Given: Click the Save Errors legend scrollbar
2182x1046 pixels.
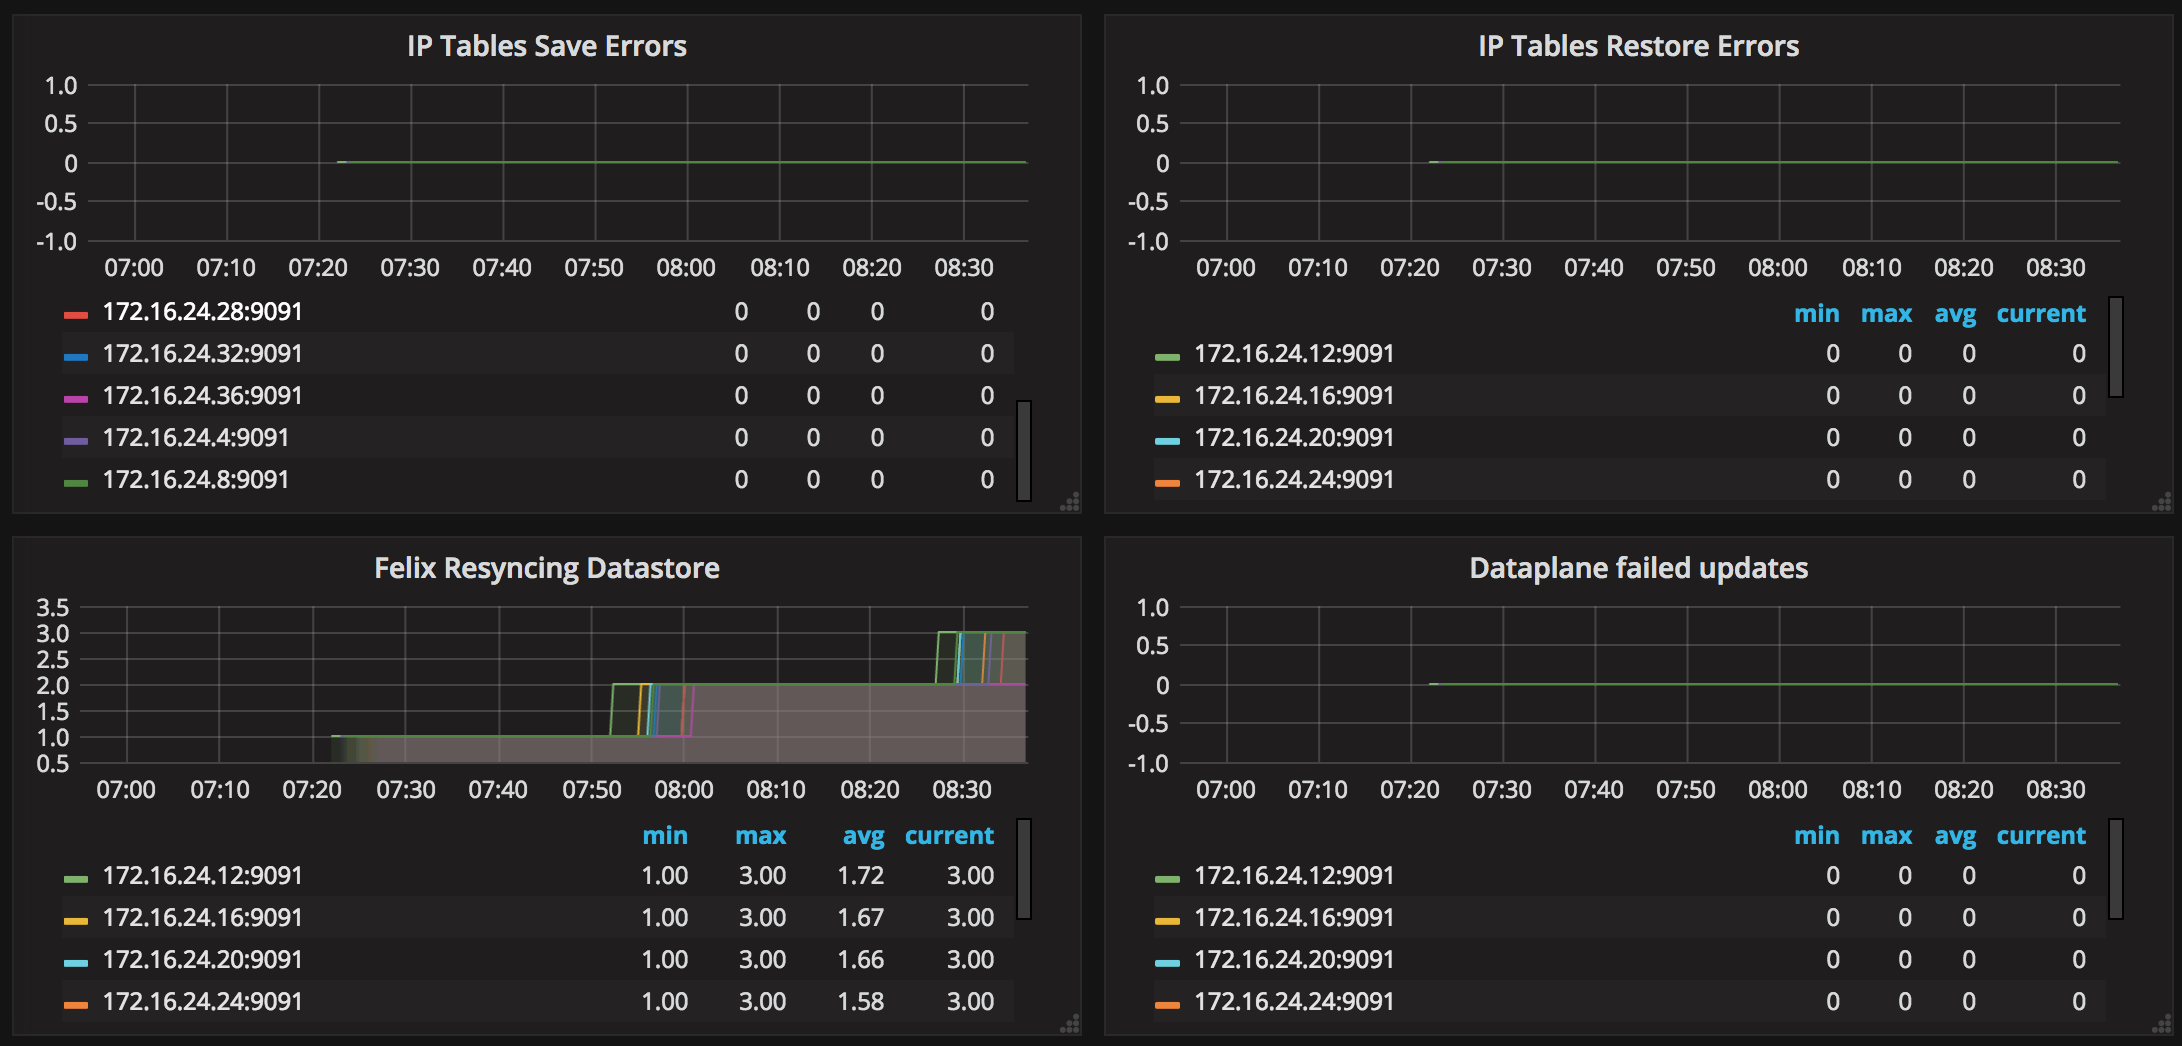Looking at the screenshot, I should (1024, 450).
